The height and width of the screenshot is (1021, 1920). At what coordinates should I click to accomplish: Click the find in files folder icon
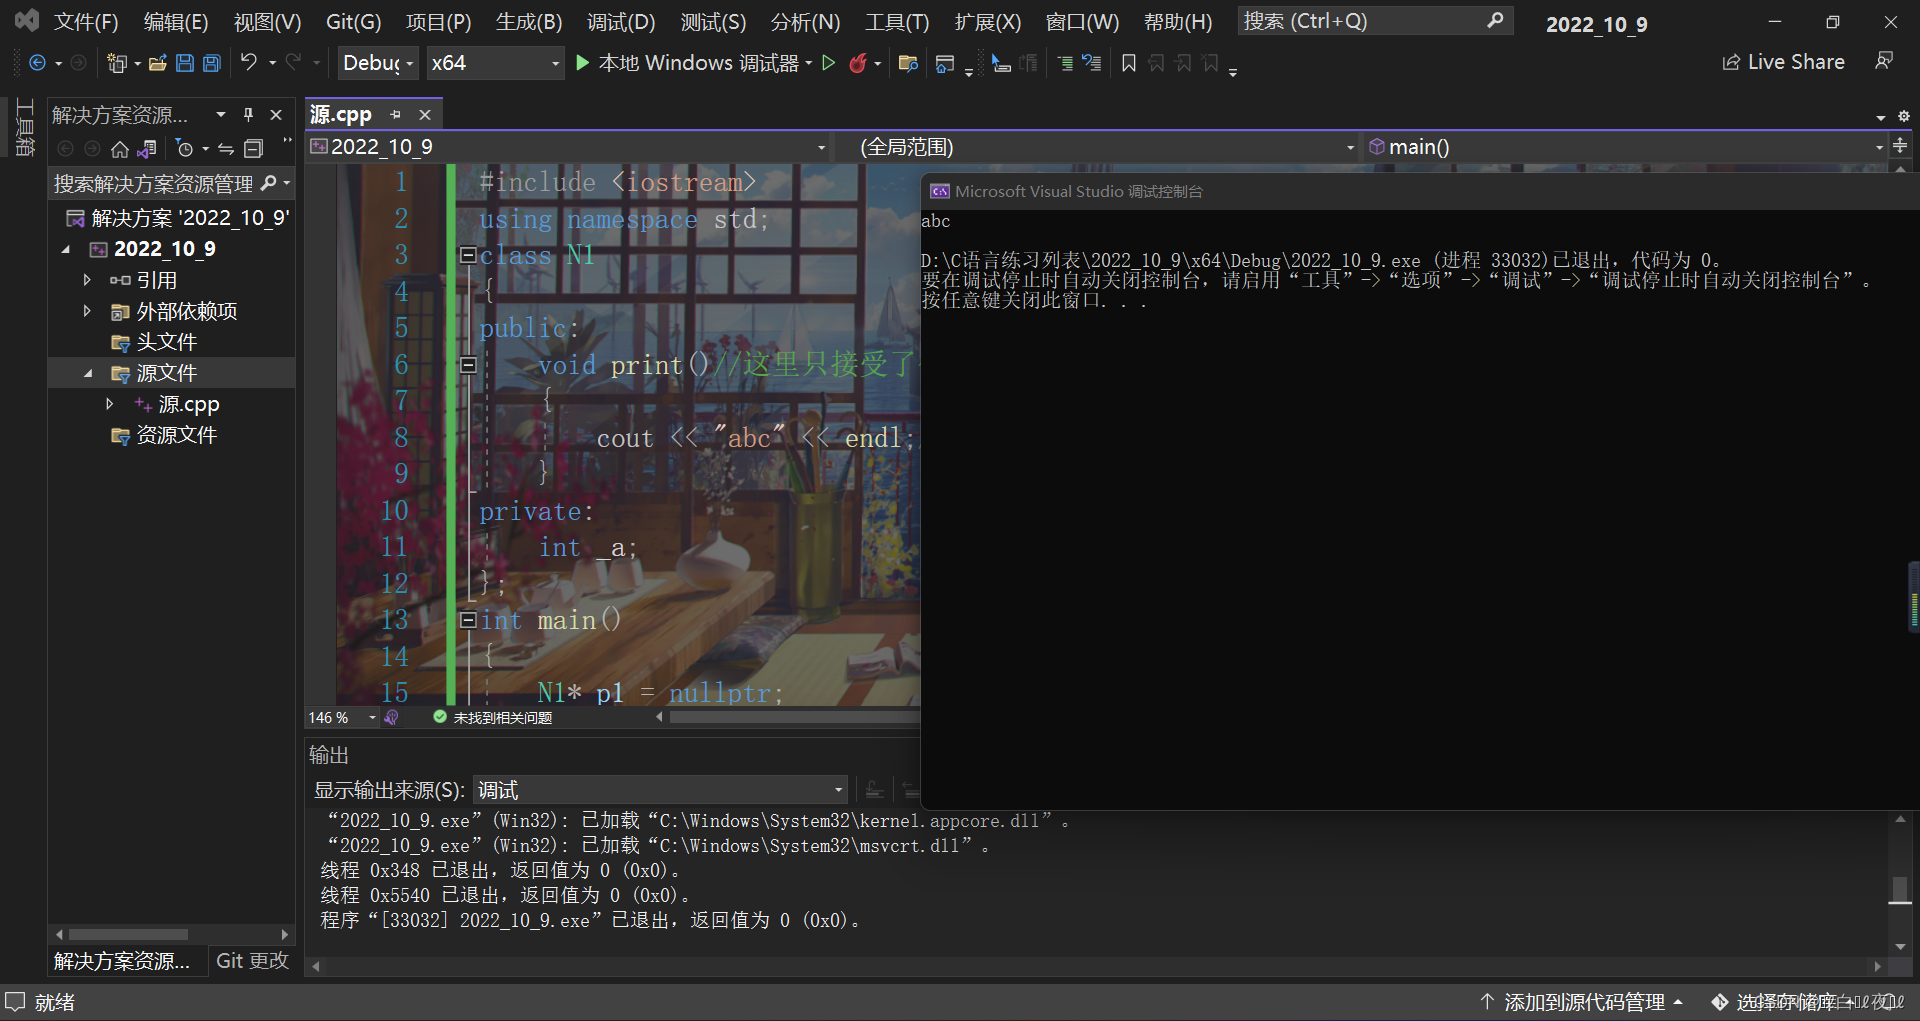click(908, 63)
